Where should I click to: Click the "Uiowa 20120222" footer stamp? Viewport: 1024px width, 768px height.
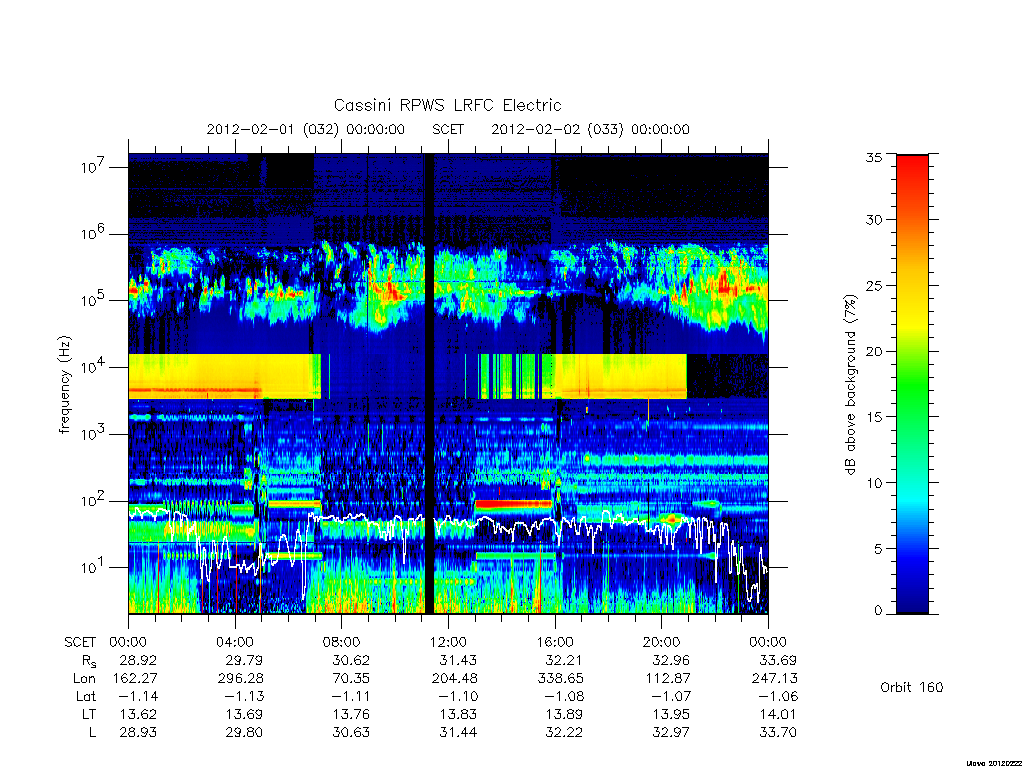994,763
